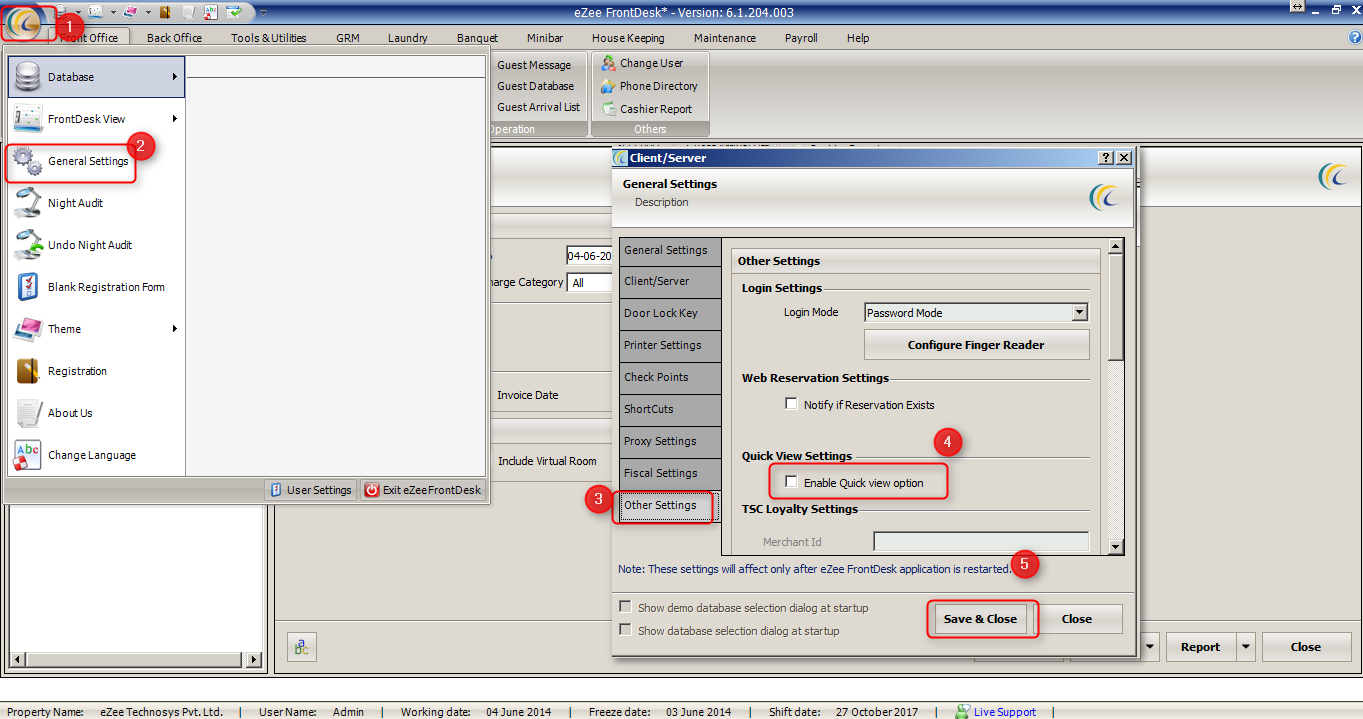
Task: Click Registration book icon in quick access toolbar
Action: (165, 12)
